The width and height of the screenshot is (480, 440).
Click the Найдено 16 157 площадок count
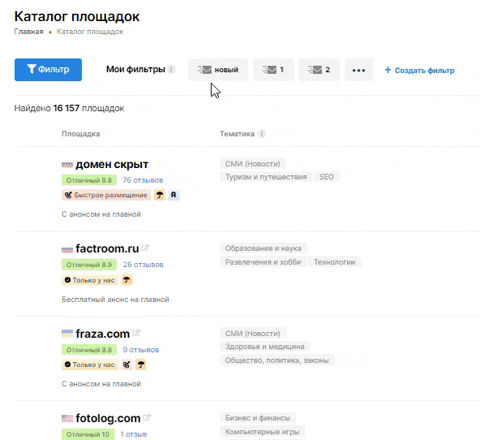tap(69, 108)
